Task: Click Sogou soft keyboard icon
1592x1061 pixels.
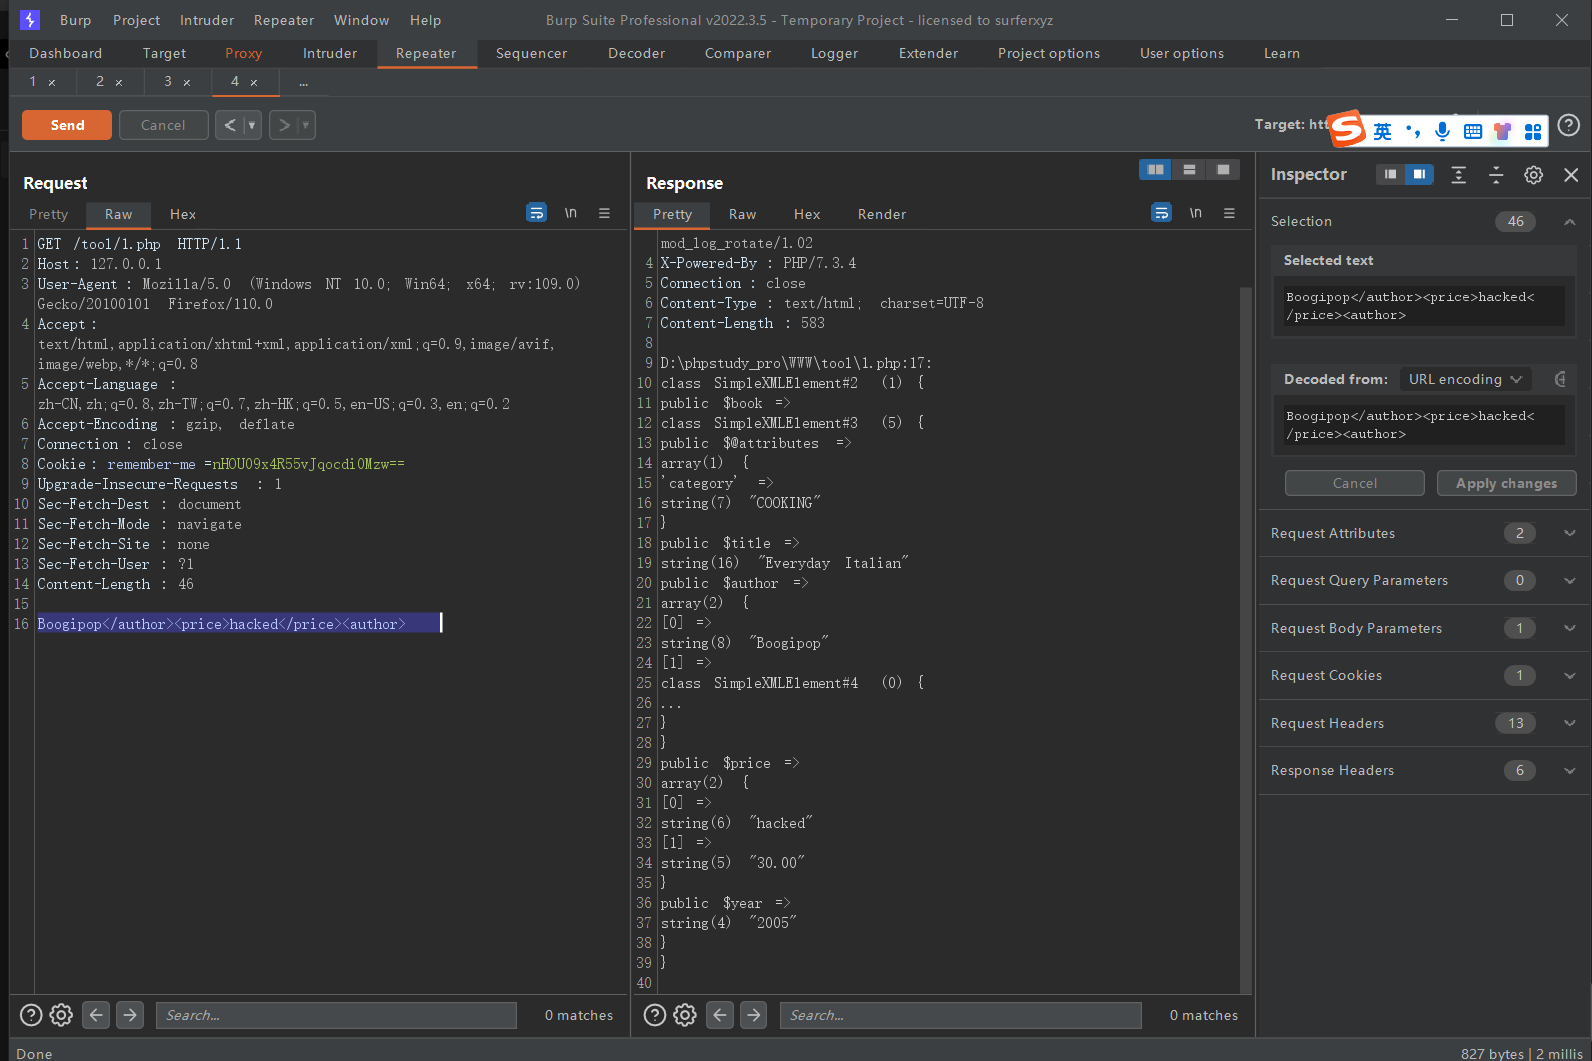Action: 1472,131
